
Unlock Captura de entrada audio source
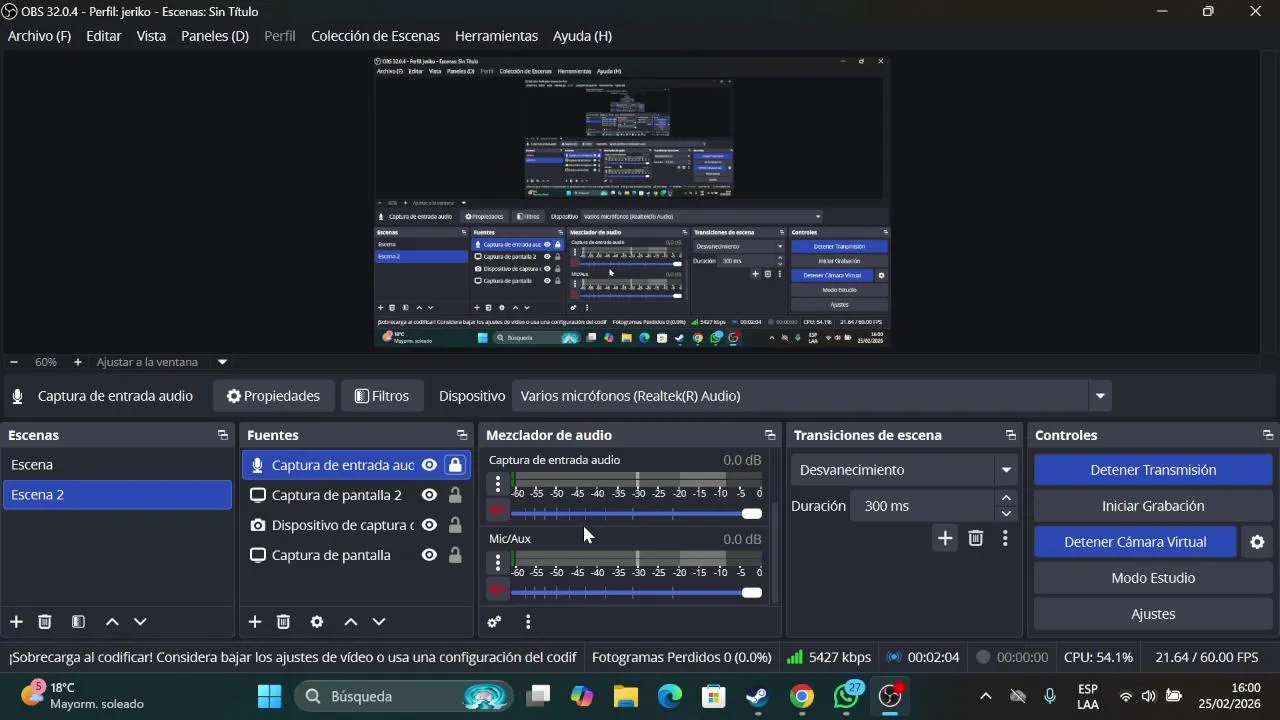[455, 465]
